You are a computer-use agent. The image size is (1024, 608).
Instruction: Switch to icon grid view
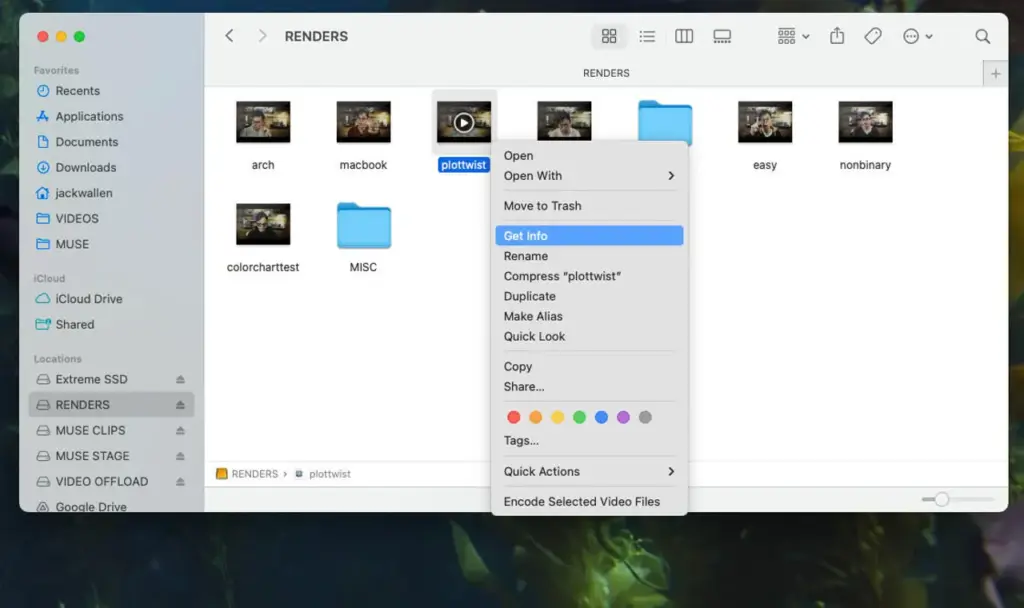tap(608, 37)
